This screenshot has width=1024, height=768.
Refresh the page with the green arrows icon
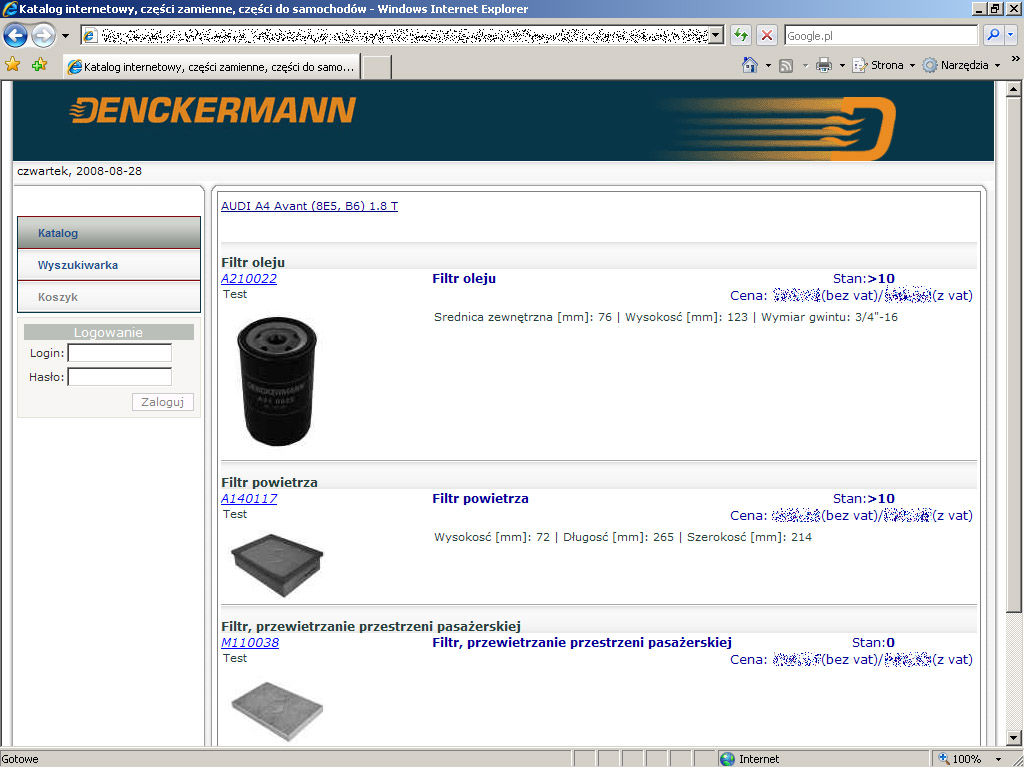coord(741,35)
